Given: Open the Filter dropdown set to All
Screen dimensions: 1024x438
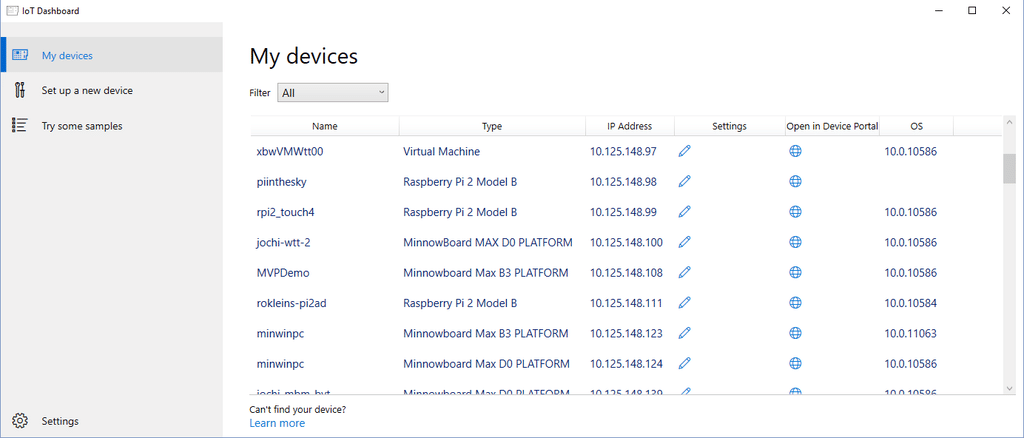Looking at the screenshot, I should [333, 93].
